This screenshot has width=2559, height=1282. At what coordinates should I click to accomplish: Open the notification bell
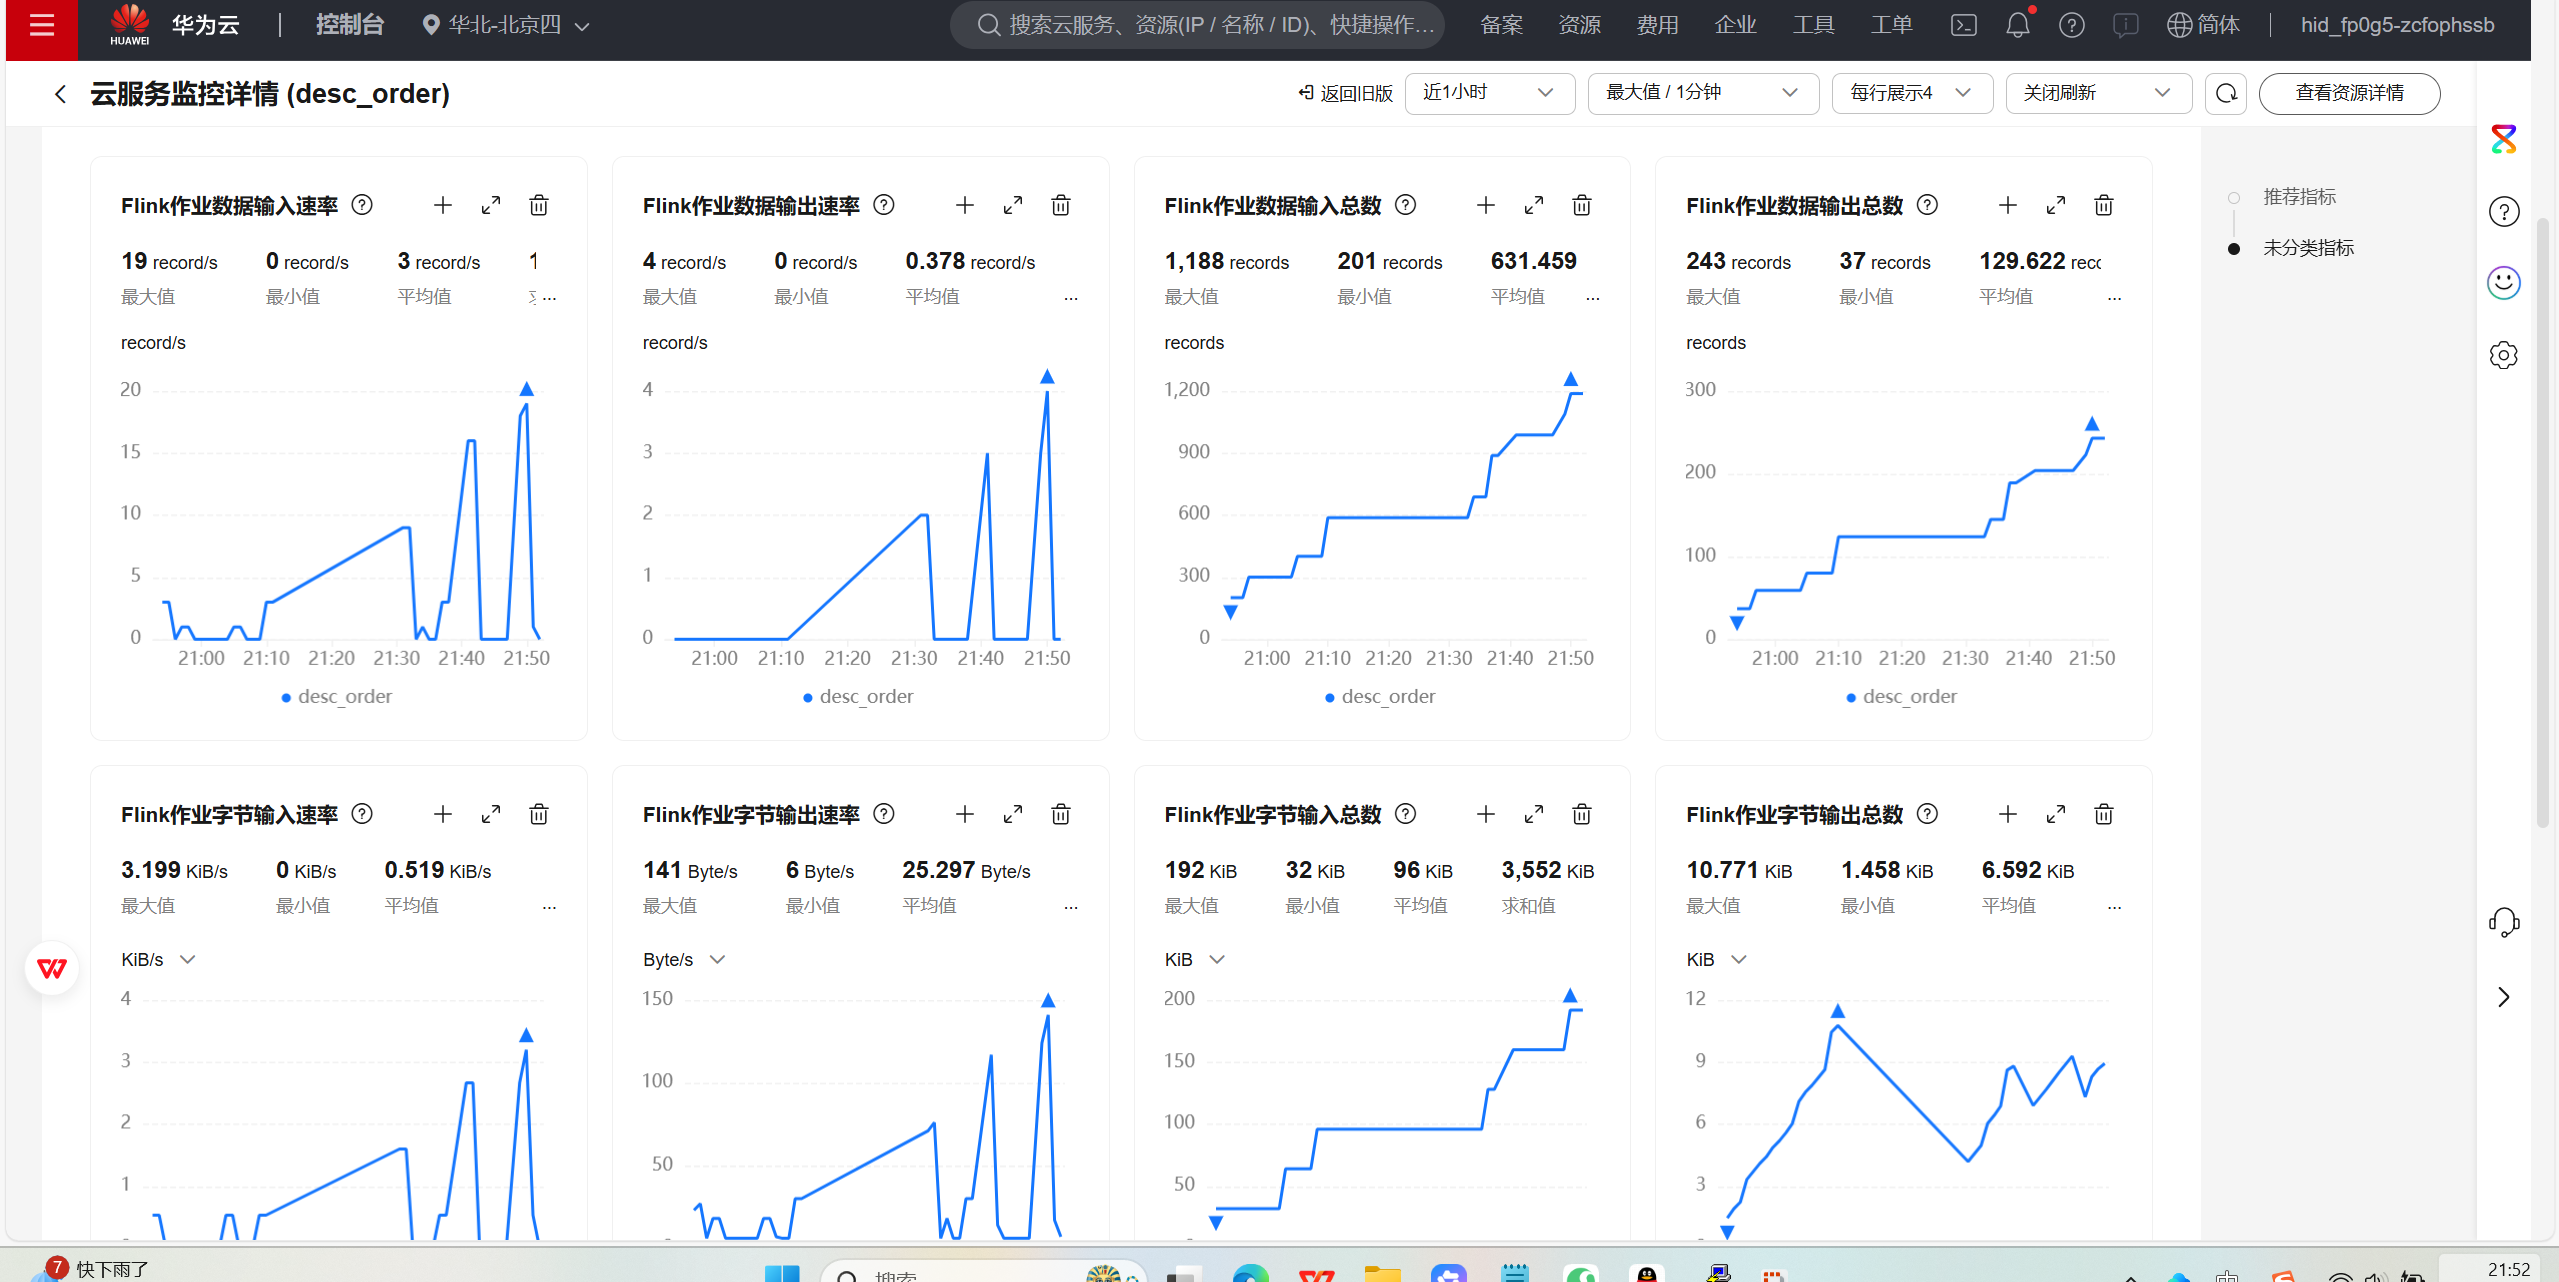click(x=2017, y=25)
